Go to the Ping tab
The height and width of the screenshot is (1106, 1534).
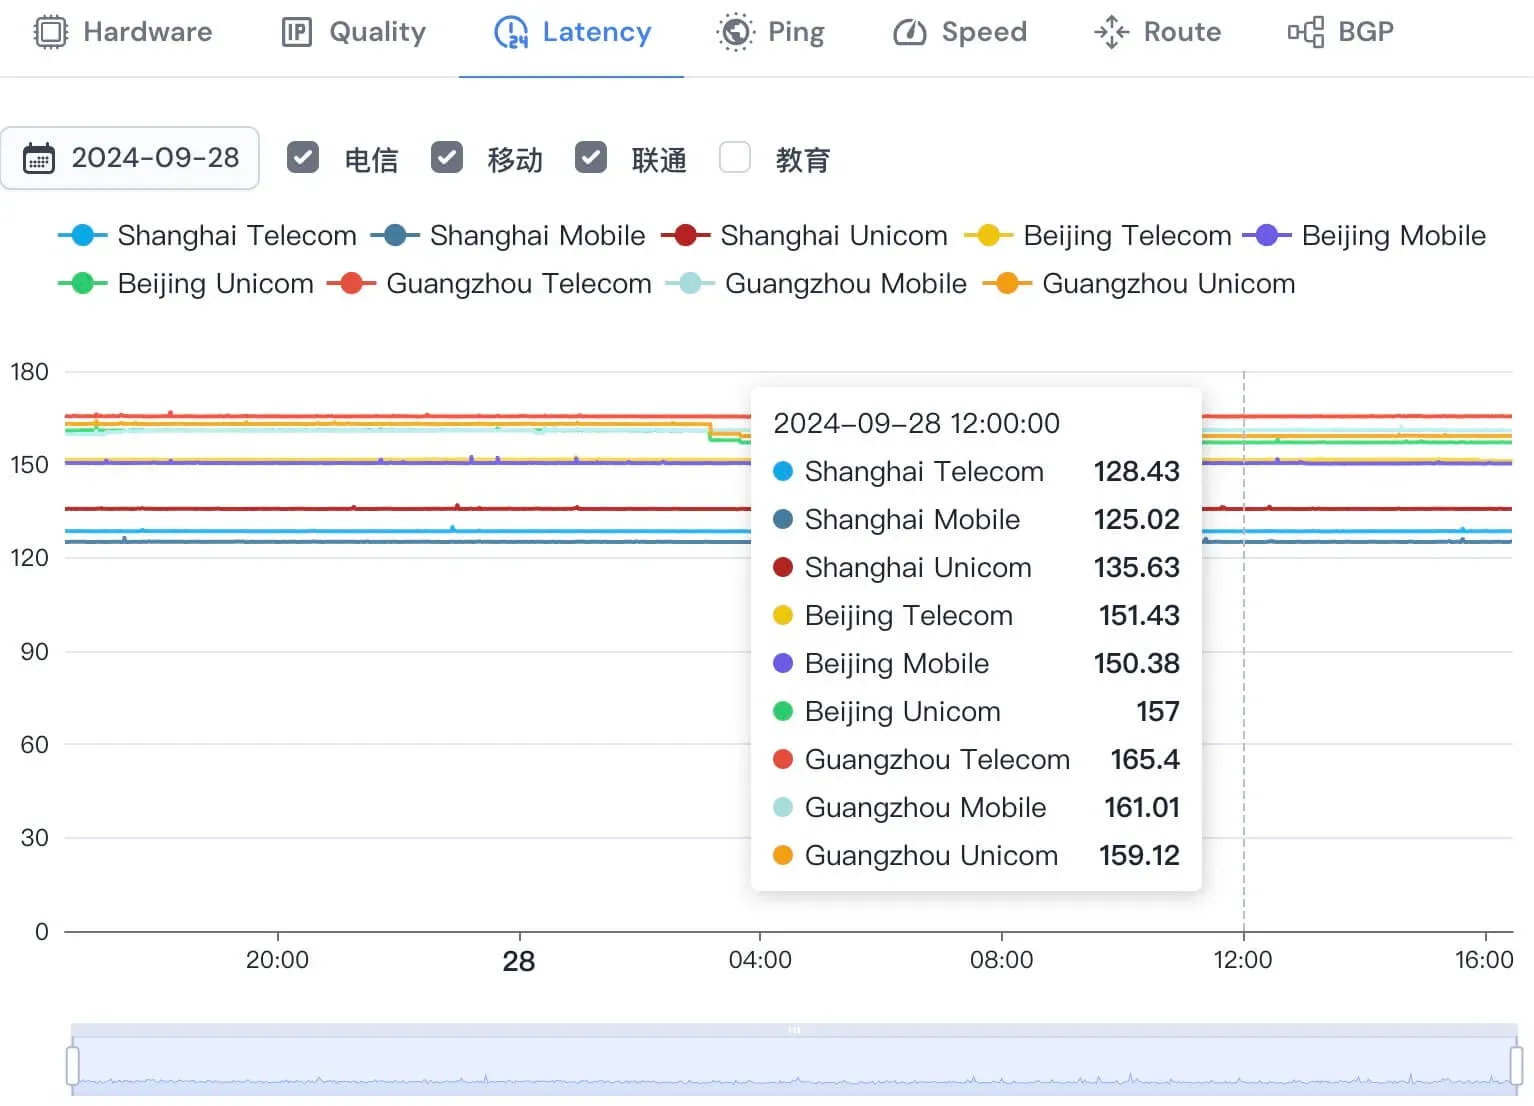click(x=771, y=32)
